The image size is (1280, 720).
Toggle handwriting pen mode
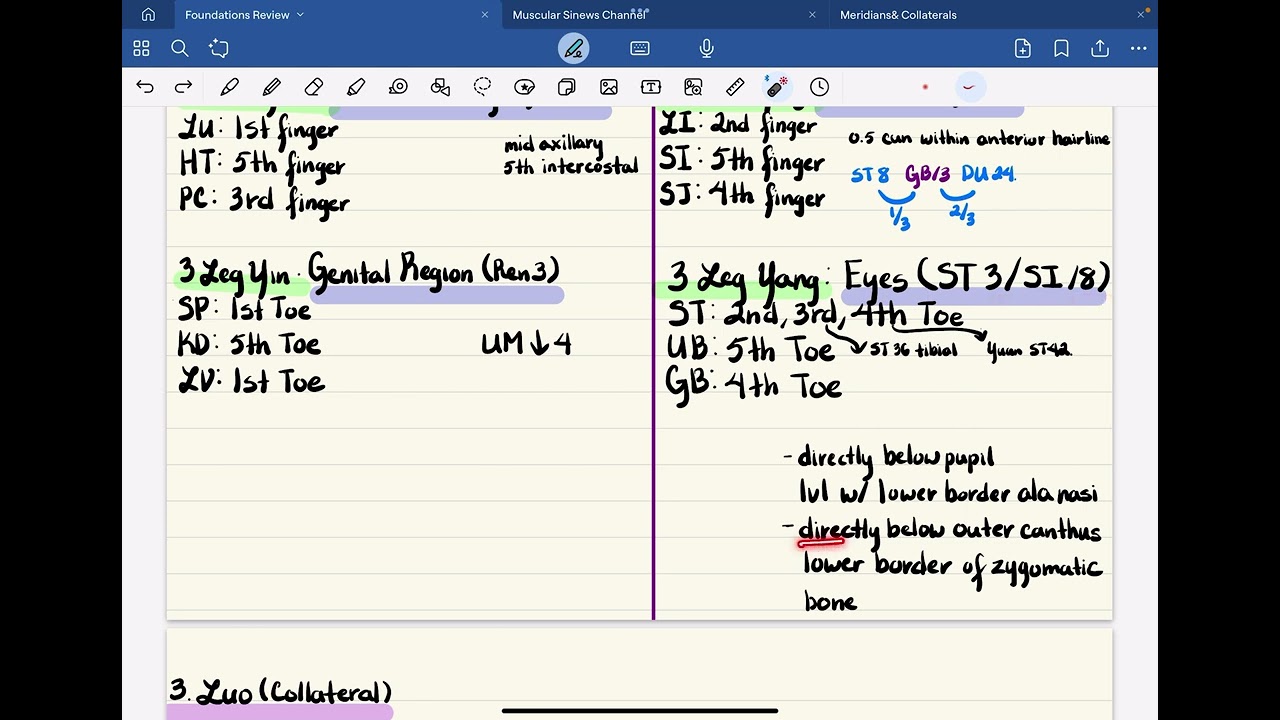click(574, 48)
